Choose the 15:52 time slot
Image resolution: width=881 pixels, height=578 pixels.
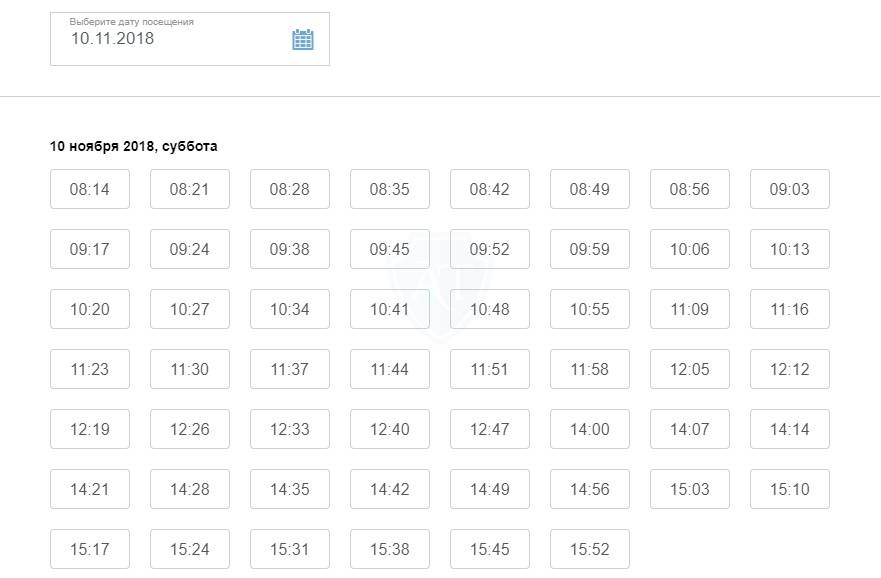tap(590, 549)
